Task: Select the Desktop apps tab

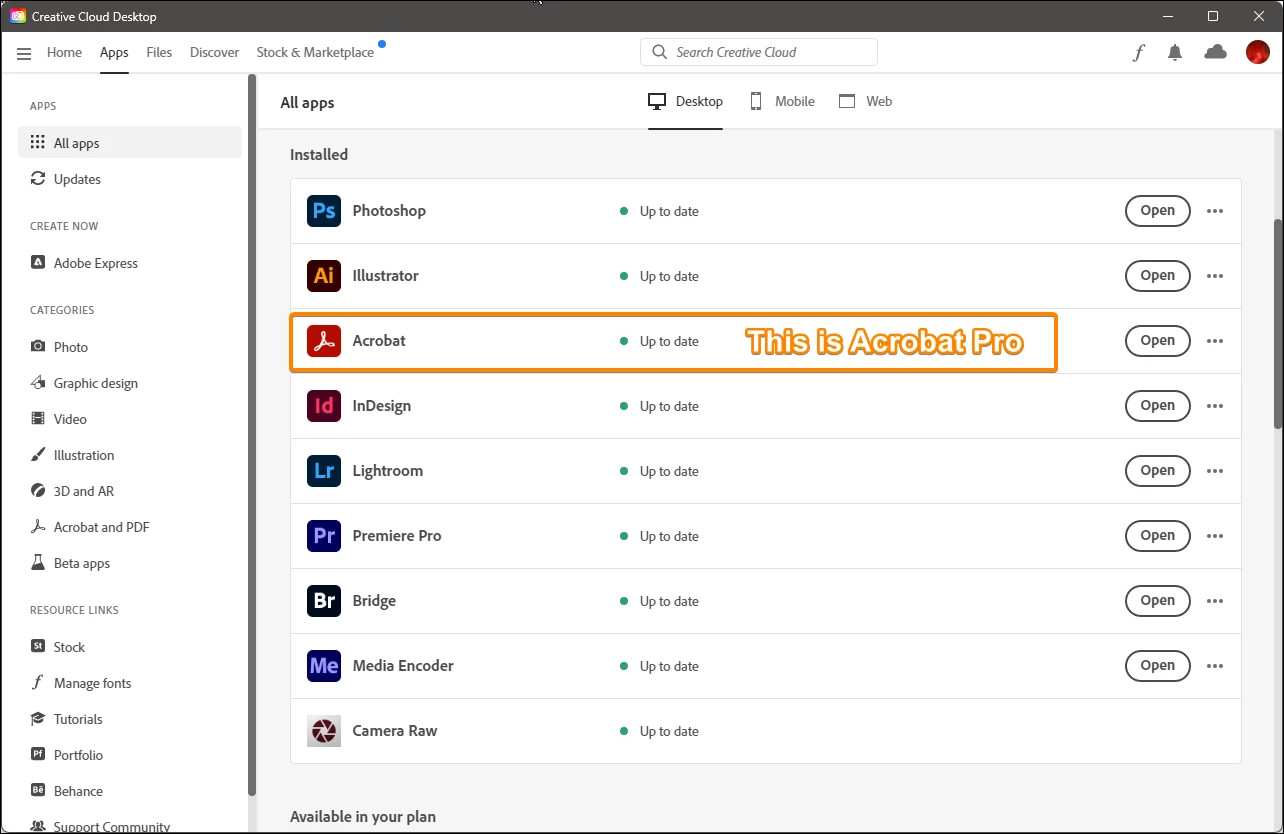Action: tap(685, 101)
